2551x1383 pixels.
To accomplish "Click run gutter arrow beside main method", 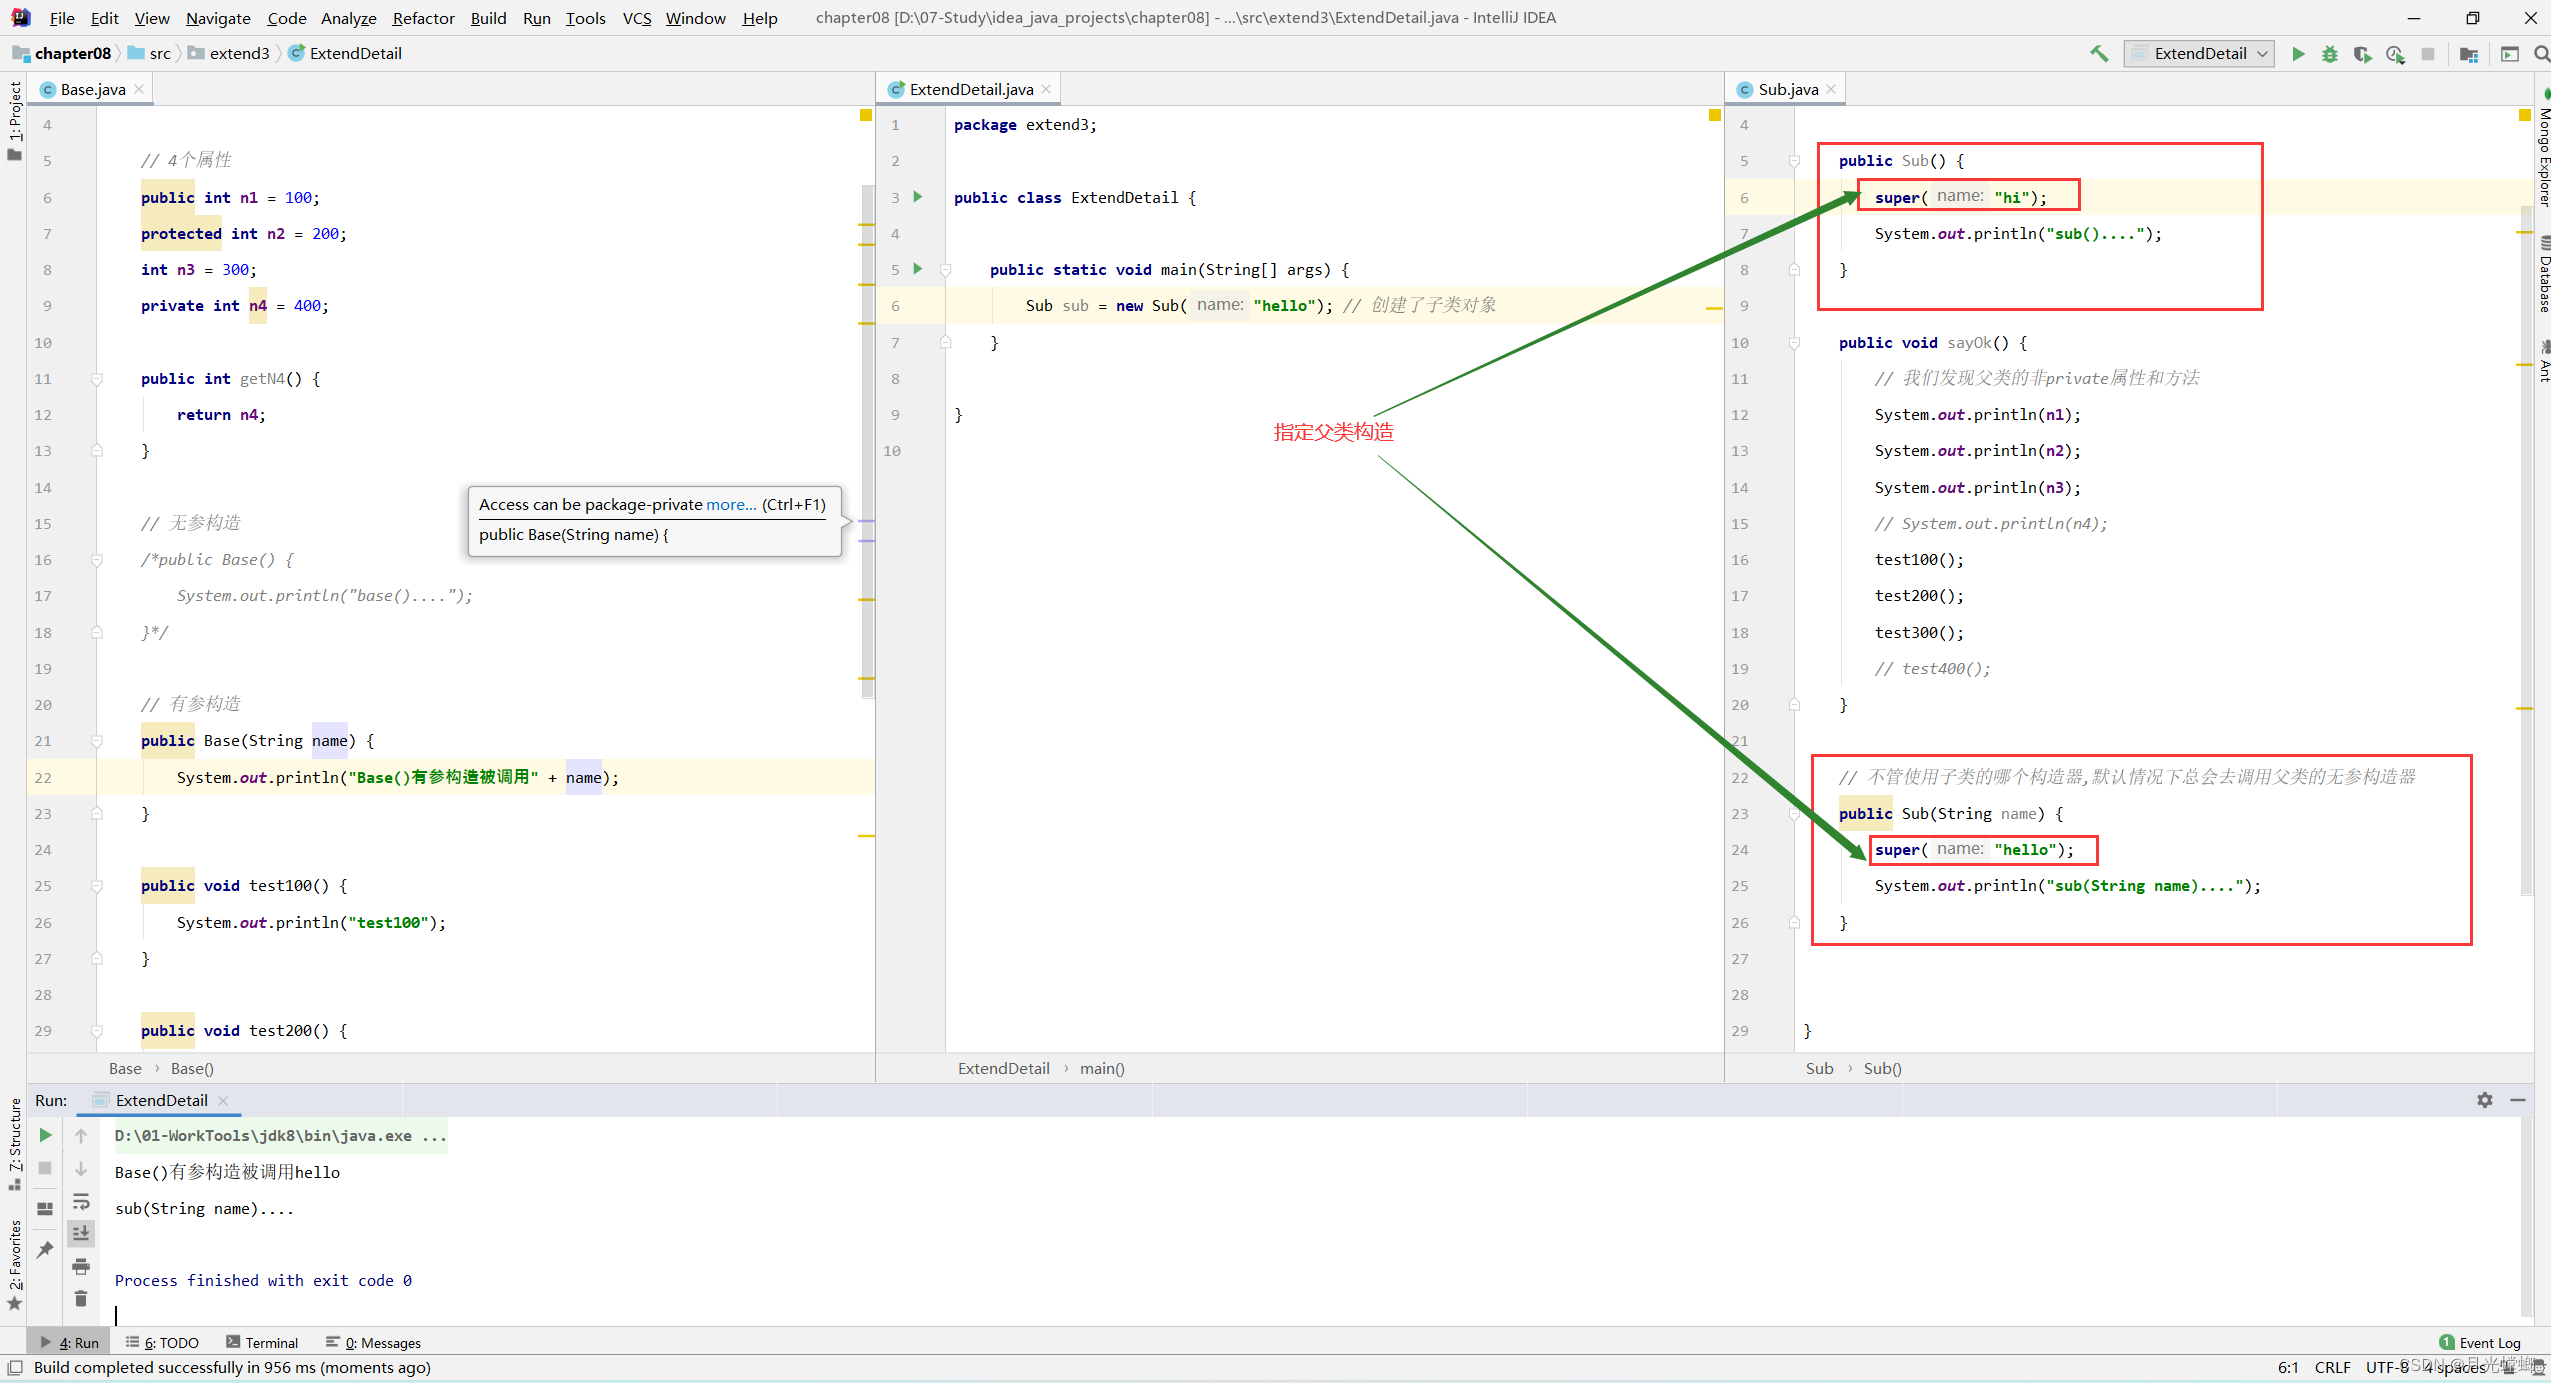I will coord(917,269).
